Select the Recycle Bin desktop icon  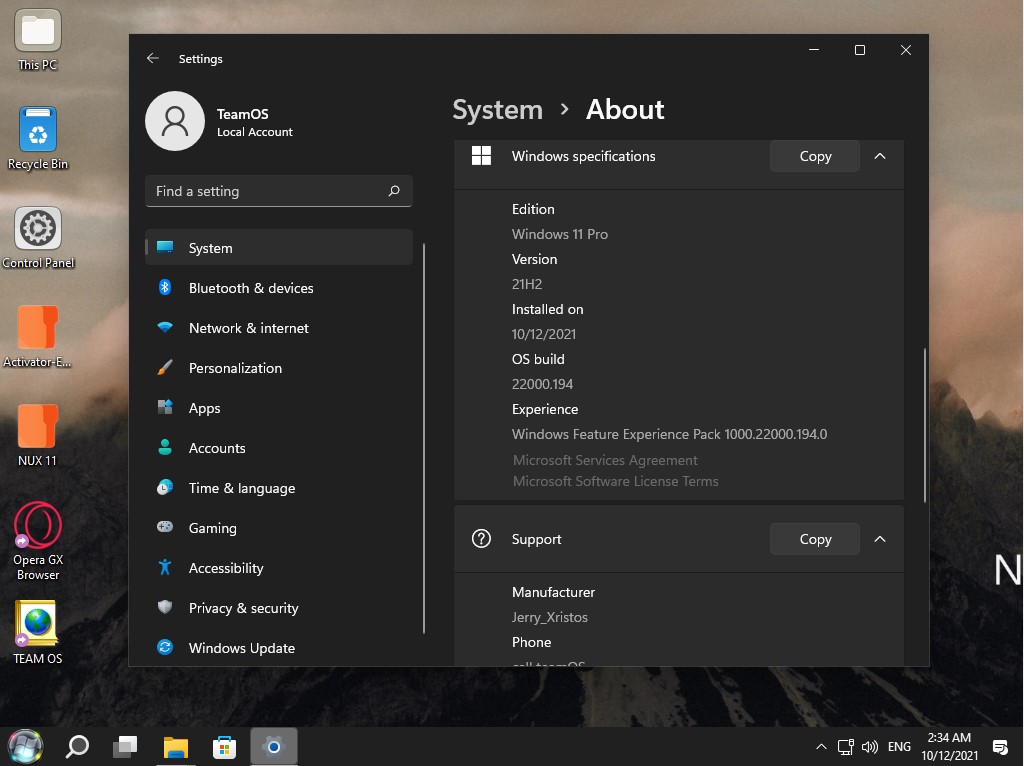pos(38,138)
